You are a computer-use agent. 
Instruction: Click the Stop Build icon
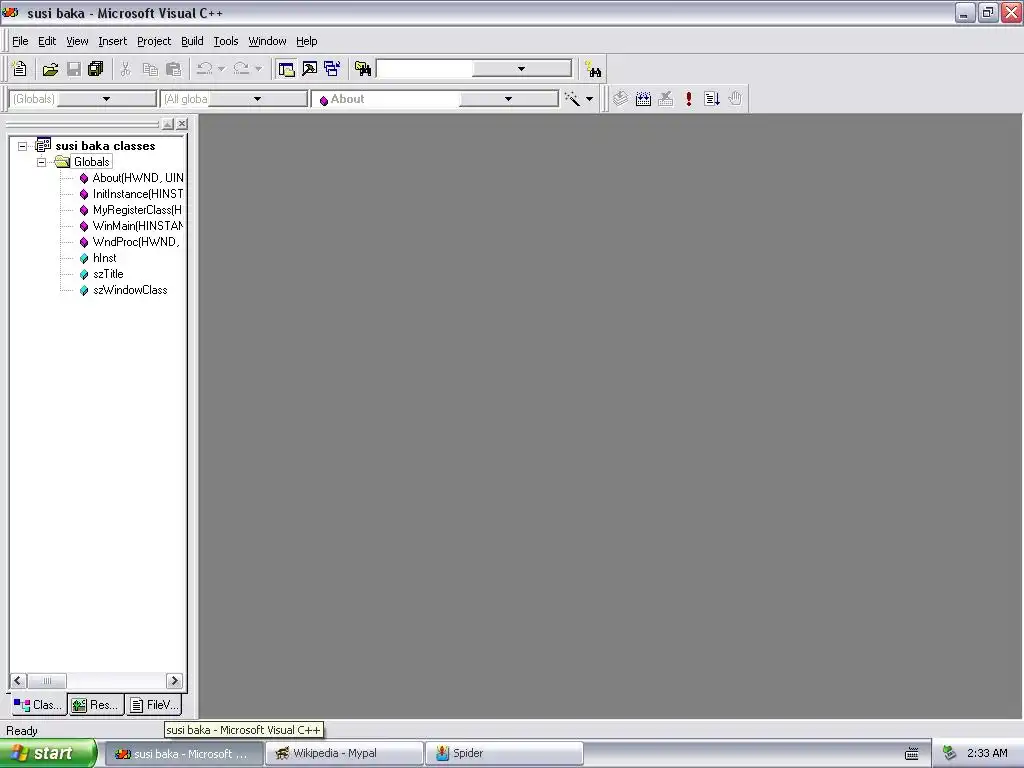[x=665, y=99]
